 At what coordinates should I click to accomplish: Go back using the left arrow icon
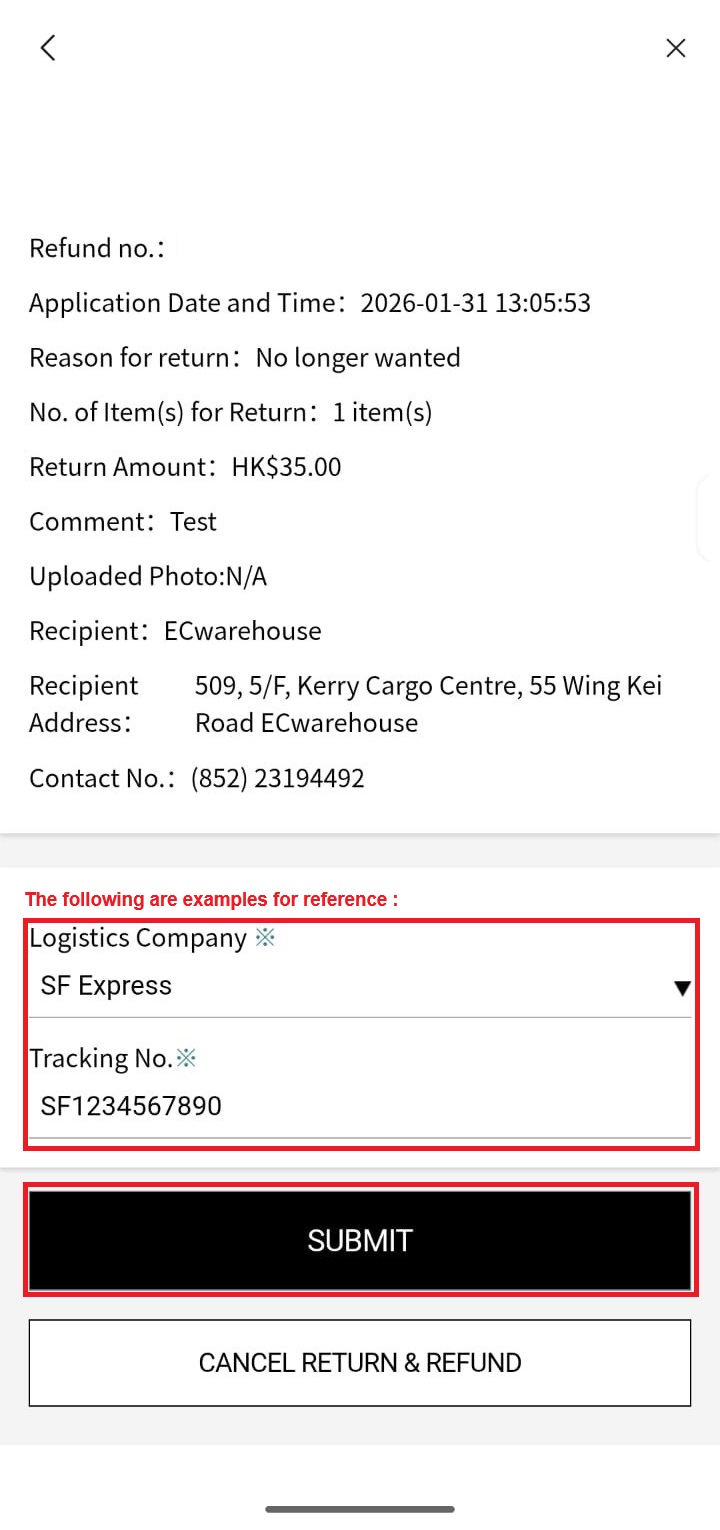pos(47,47)
